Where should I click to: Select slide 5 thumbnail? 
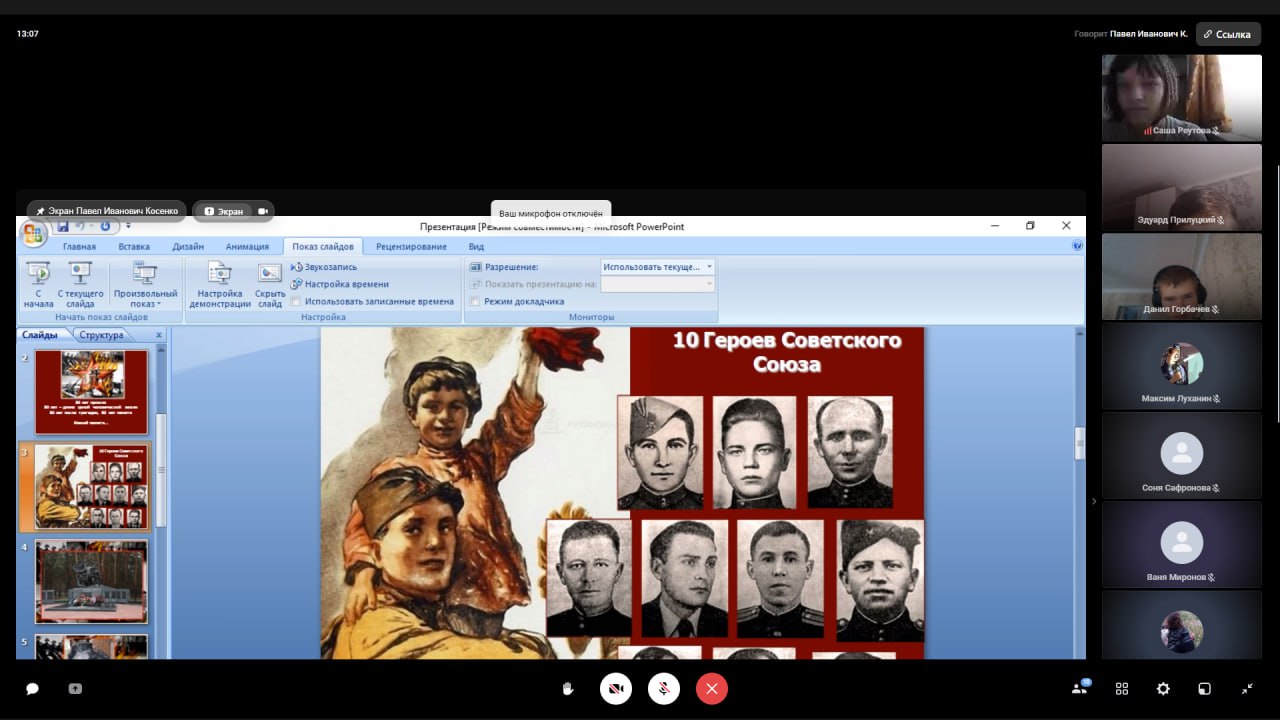point(91,646)
